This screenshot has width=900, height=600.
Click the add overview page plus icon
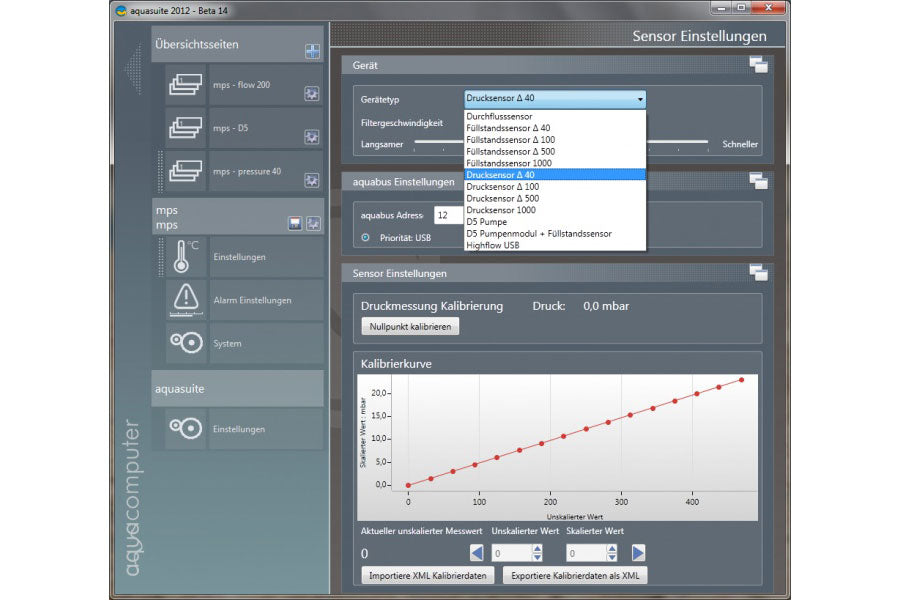[312, 52]
